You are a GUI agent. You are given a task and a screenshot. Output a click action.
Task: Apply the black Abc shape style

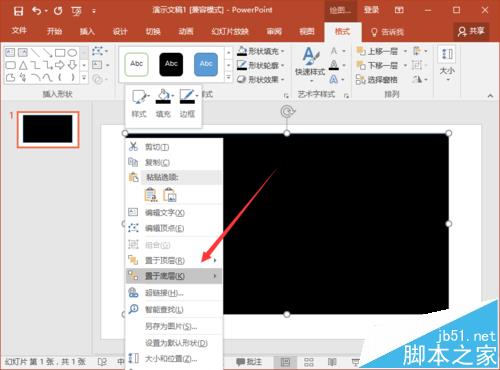171,64
